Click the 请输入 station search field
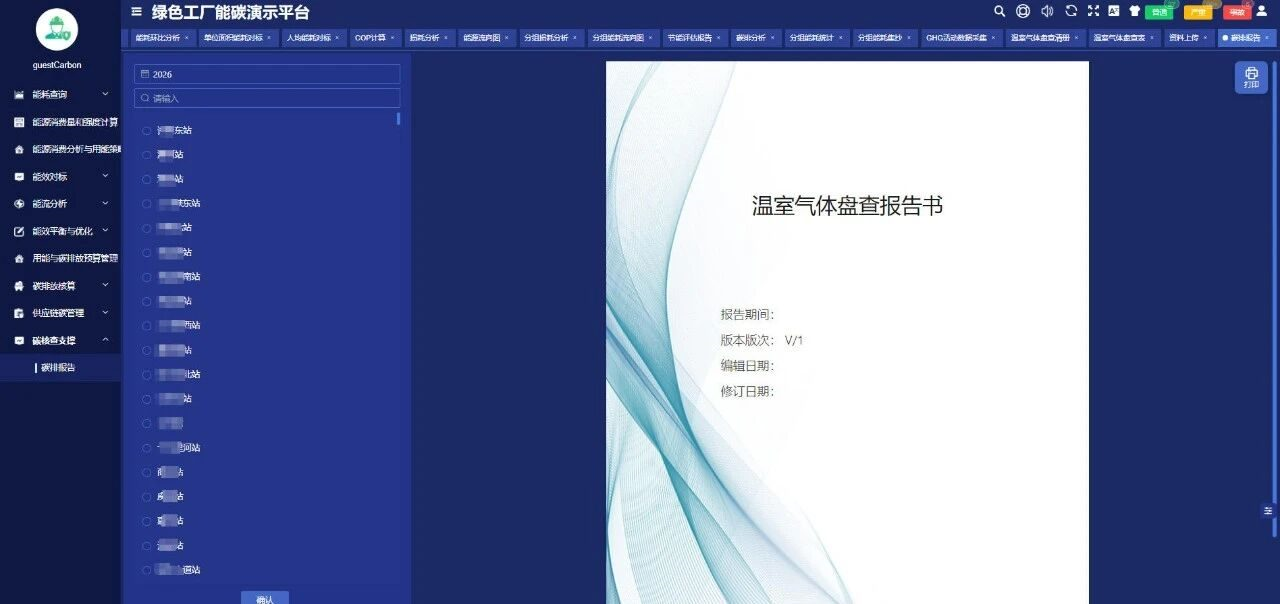 (x=267, y=98)
